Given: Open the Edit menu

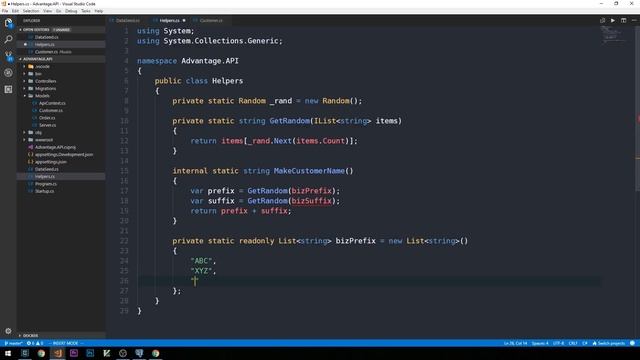Looking at the screenshot, I should coord(16,11).
